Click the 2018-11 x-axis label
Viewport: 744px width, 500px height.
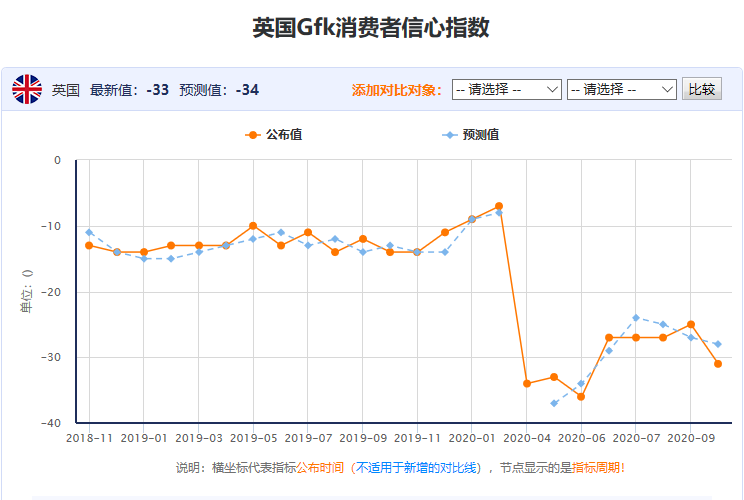click(x=89, y=438)
